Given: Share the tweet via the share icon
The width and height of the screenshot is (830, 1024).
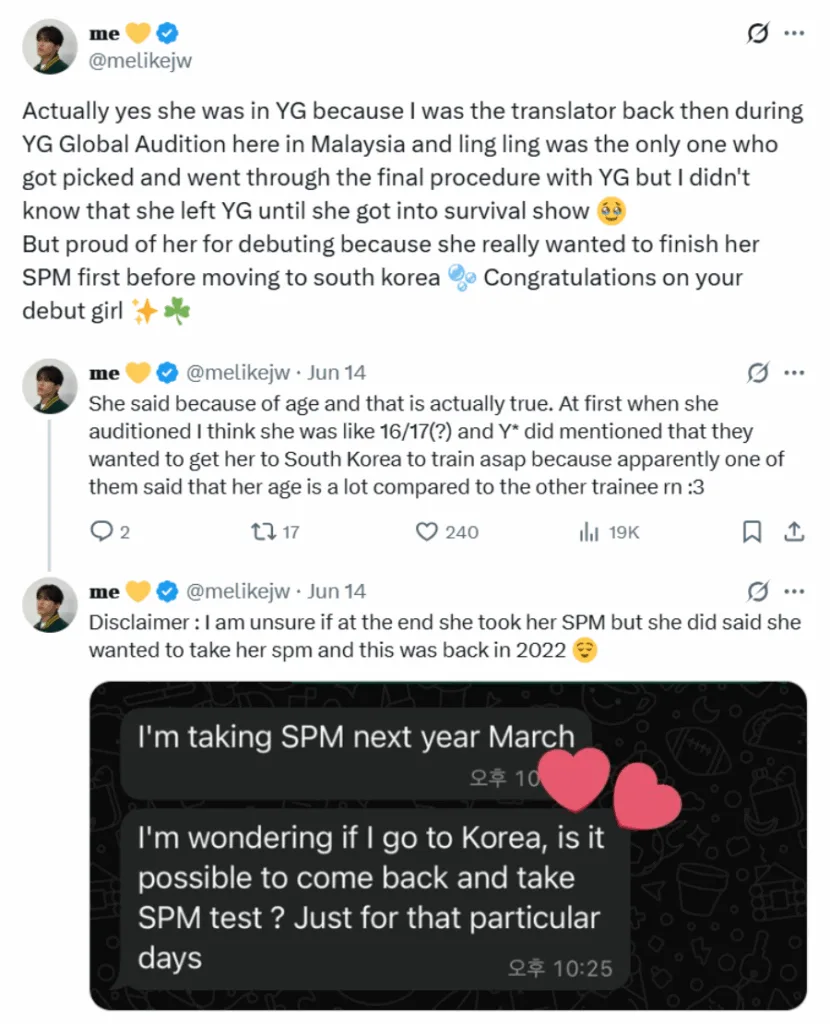Looking at the screenshot, I should pos(794,532).
